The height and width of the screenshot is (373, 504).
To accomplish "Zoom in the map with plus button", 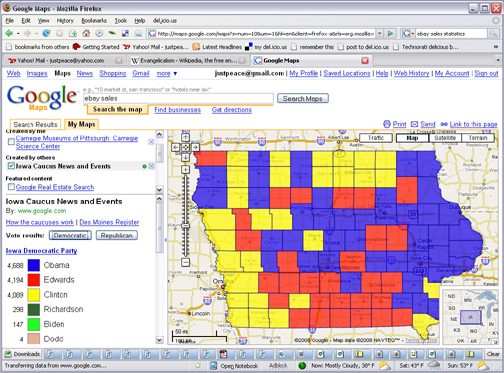I will (x=185, y=169).
